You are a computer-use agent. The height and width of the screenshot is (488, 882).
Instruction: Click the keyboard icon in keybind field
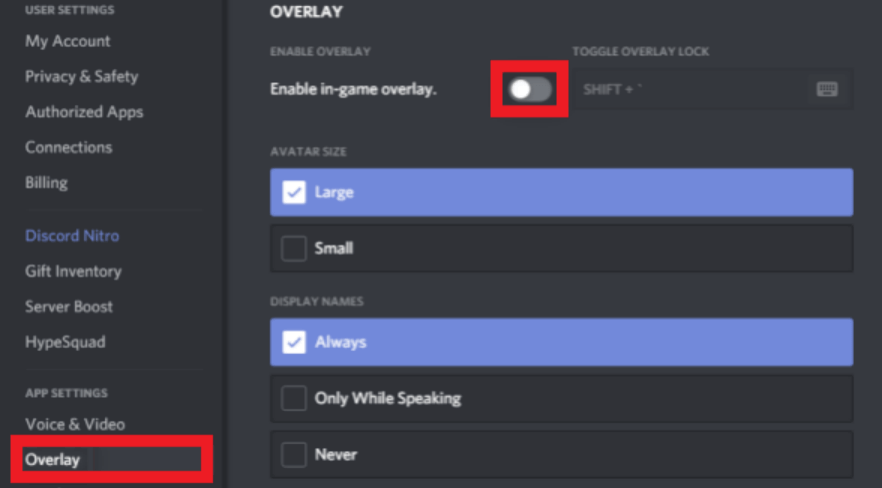(x=827, y=89)
